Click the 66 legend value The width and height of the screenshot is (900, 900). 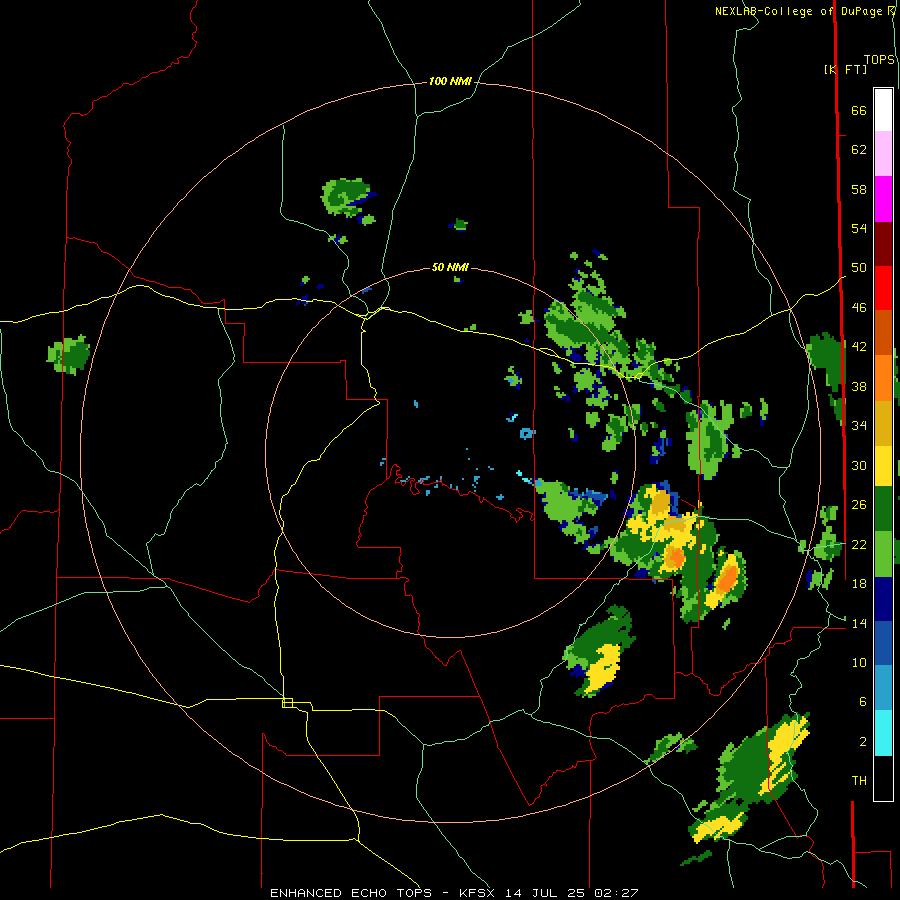(x=859, y=111)
